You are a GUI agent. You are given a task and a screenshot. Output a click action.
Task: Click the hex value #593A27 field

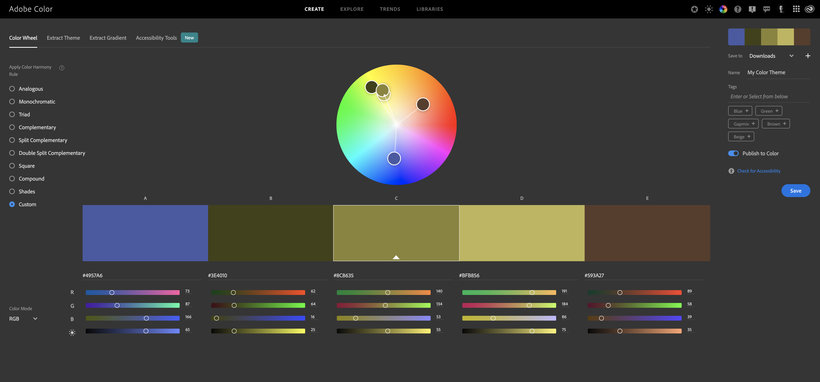pyautogui.click(x=643, y=275)
